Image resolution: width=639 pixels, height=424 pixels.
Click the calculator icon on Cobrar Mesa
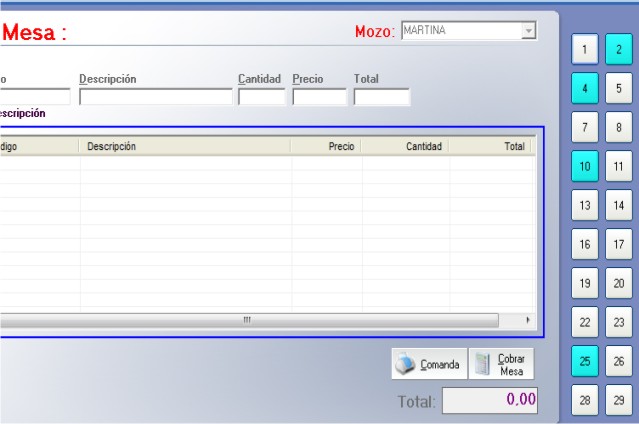483,364
